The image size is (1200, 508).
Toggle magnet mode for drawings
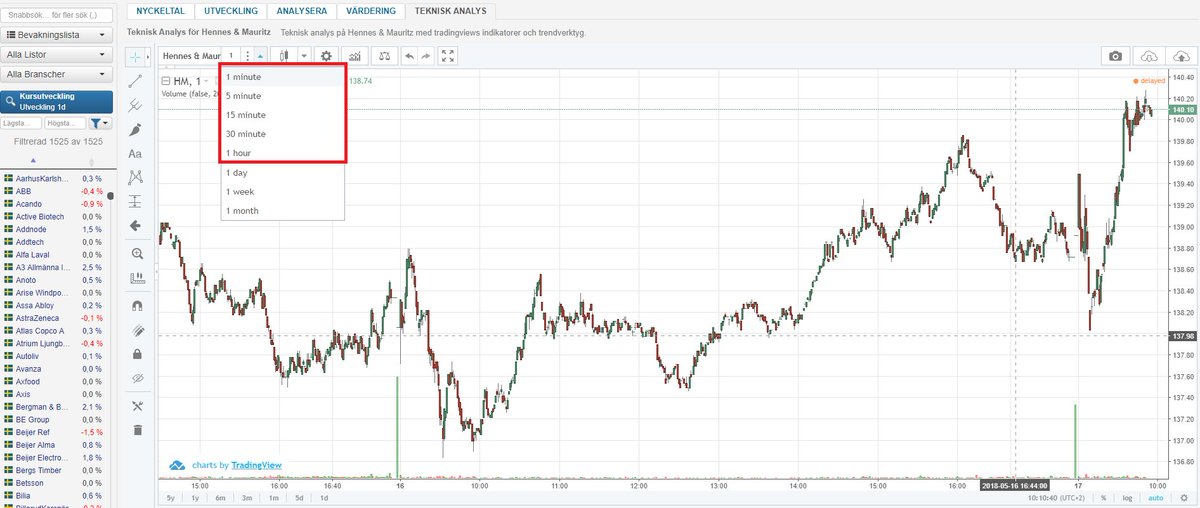click(137, 306)
